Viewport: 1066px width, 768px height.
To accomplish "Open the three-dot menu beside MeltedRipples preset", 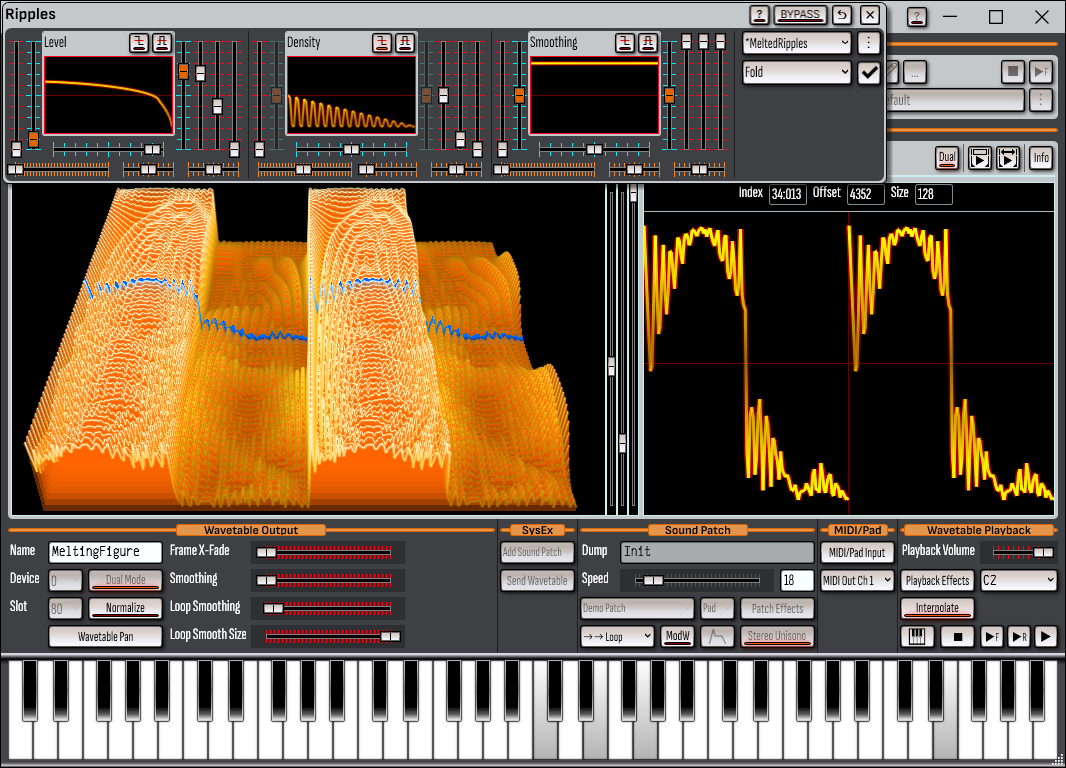I will (x=868, y=43).
